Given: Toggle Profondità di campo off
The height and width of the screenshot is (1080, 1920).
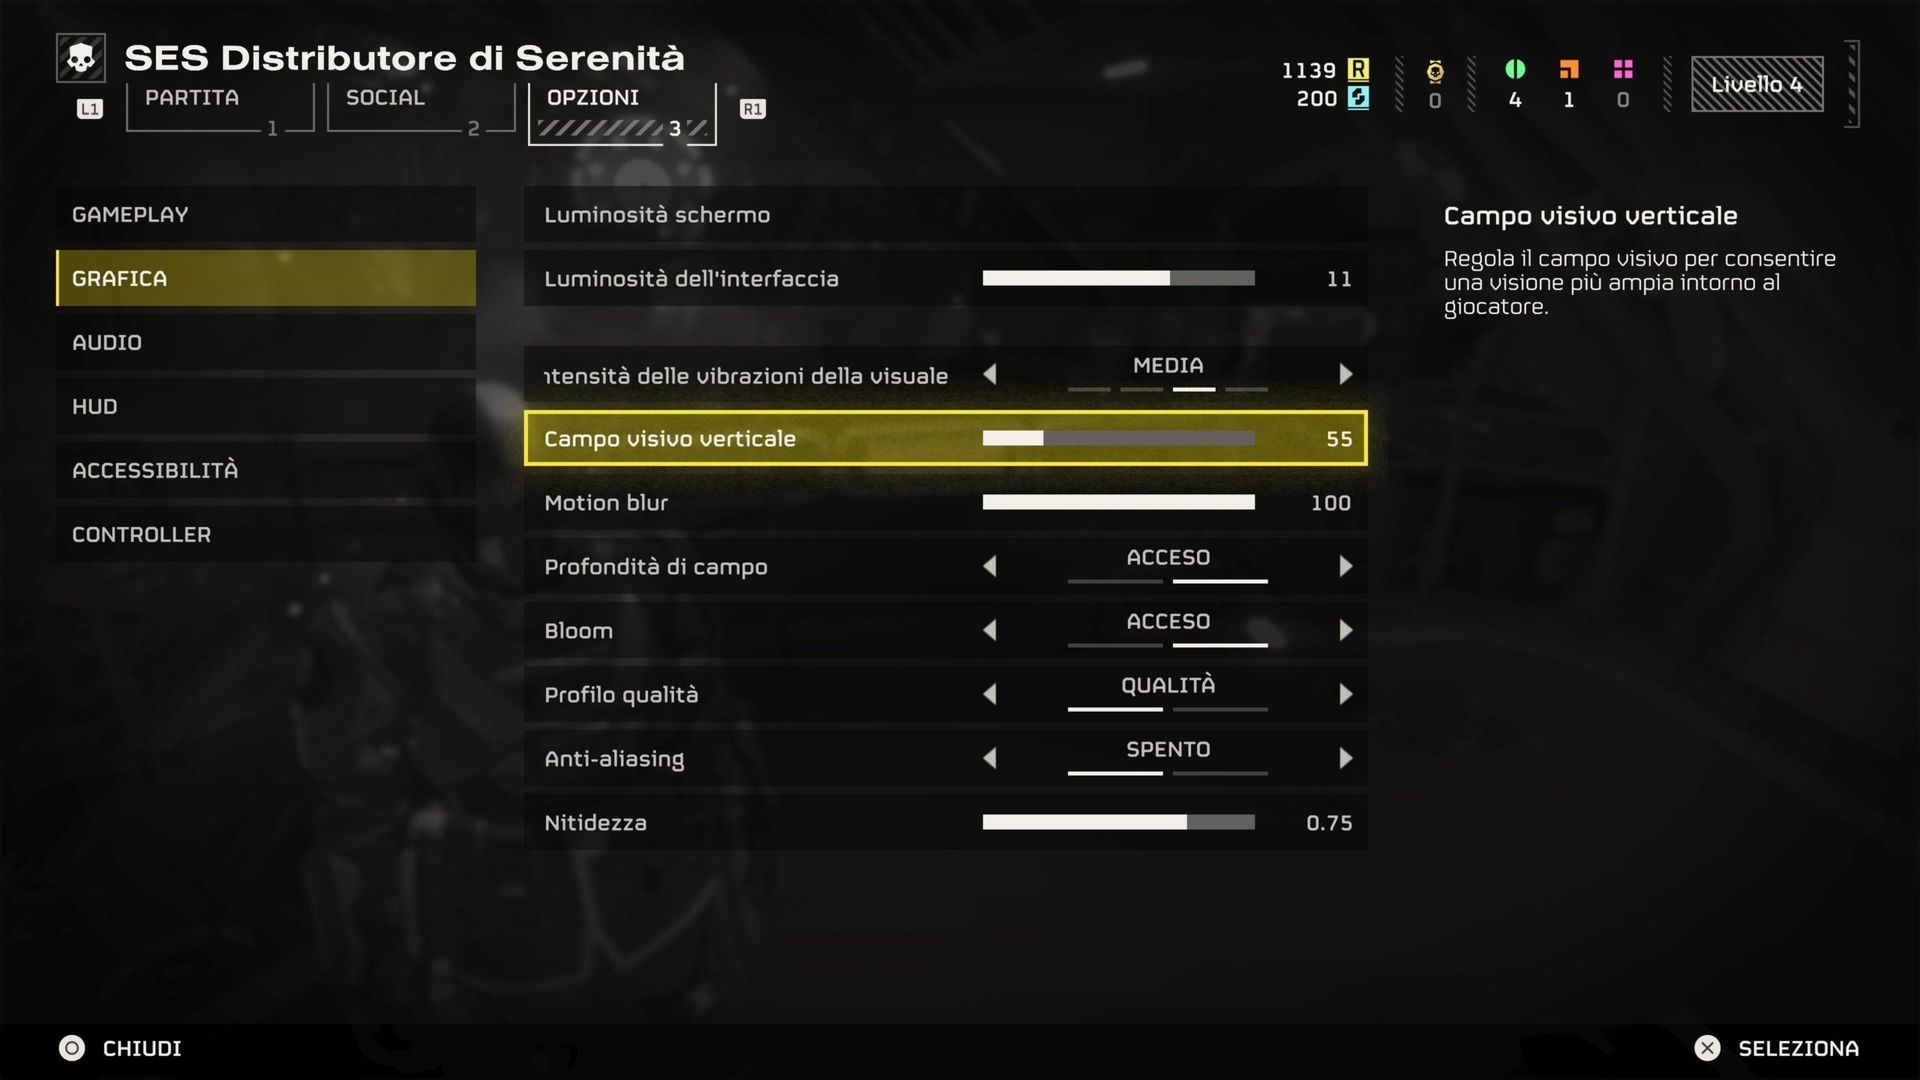Looking at the screenshot, I should pos(993,566).
